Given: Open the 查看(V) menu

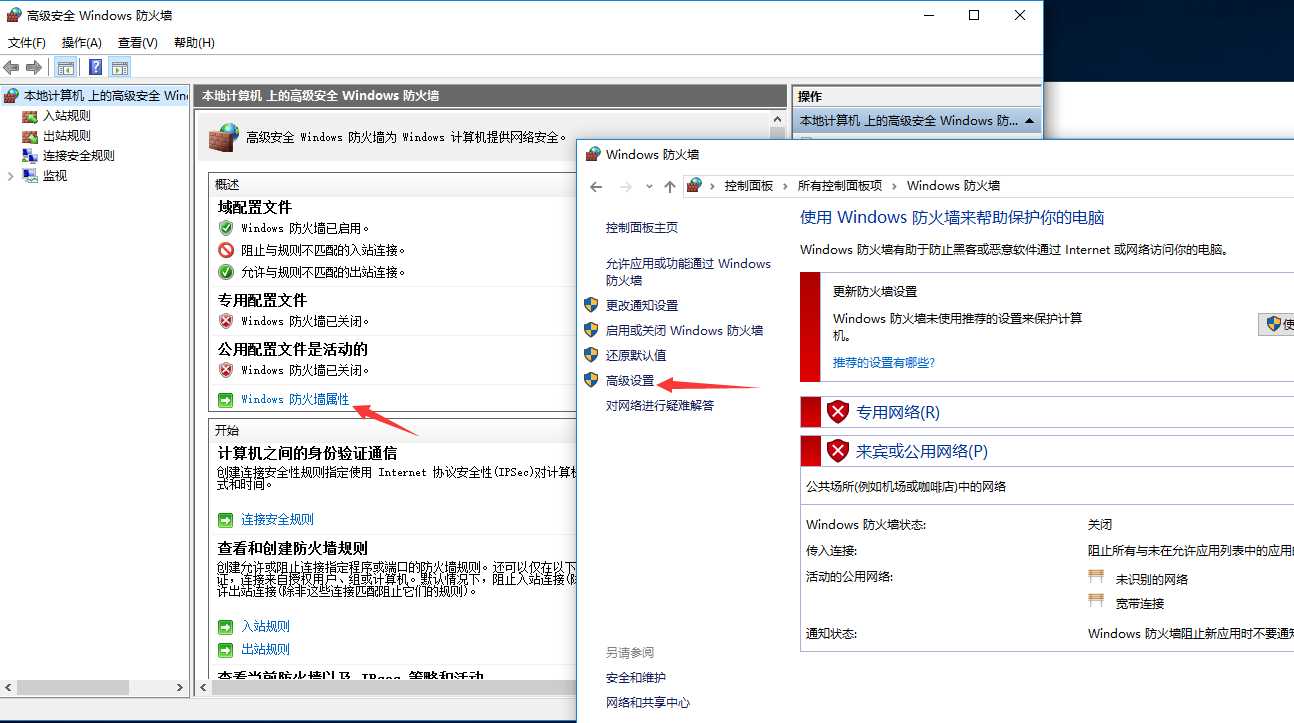Looking at the screenshot, I should [138, 42].
